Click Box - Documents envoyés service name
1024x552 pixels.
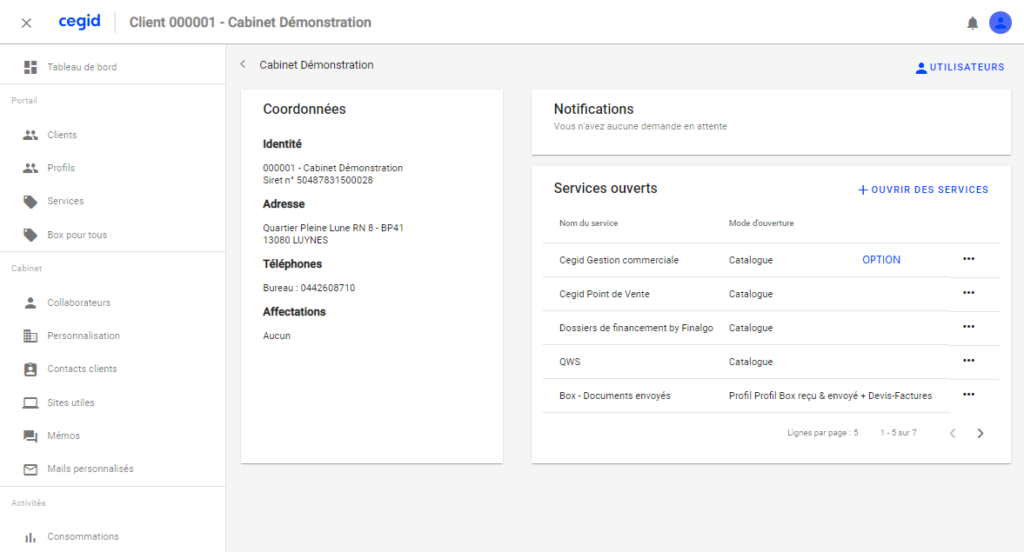(615, 396)
